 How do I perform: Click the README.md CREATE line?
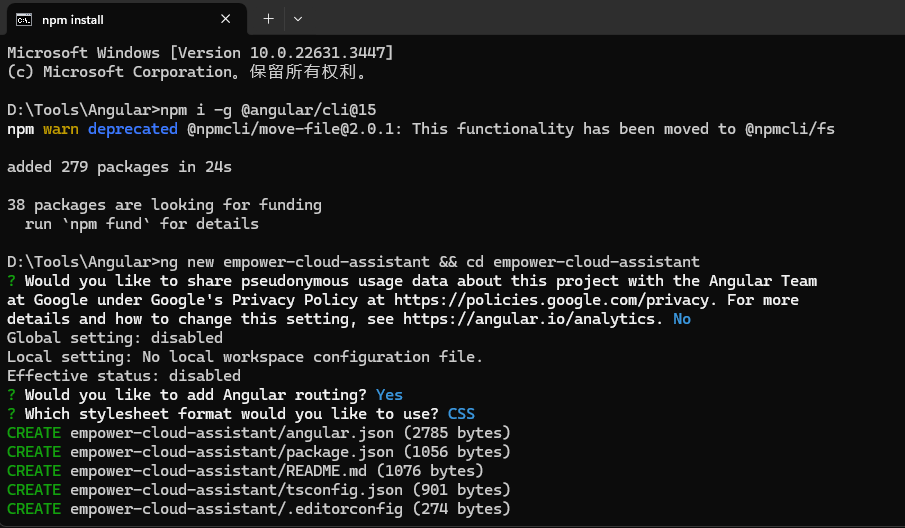pos(245,471)
